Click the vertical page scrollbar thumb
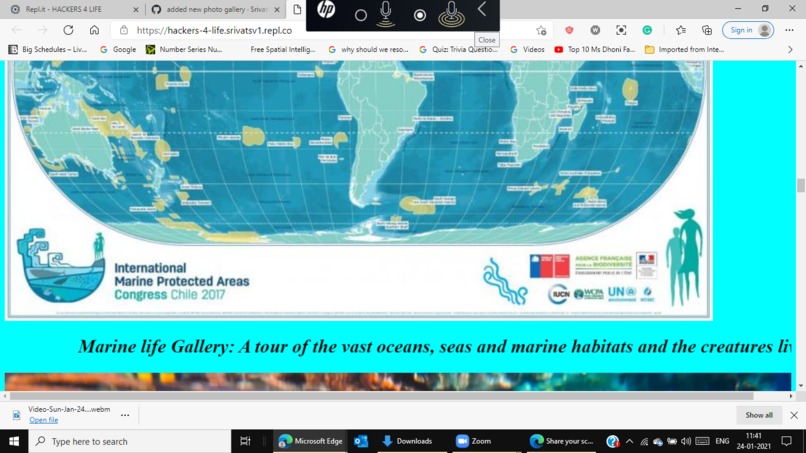 tap(800, 185)
